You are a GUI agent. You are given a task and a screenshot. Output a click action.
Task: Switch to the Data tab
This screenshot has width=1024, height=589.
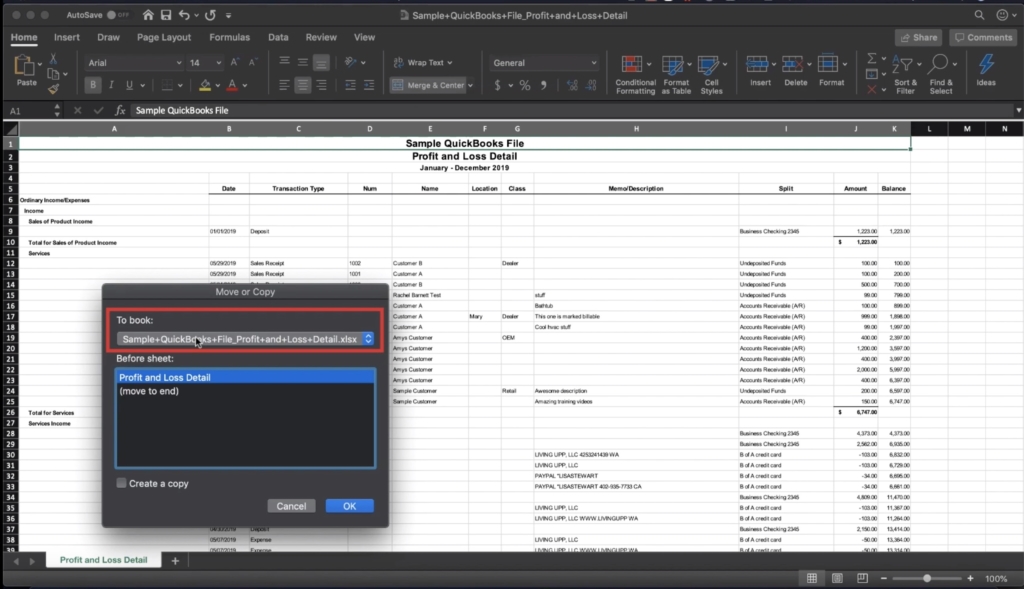click(278, 37)
